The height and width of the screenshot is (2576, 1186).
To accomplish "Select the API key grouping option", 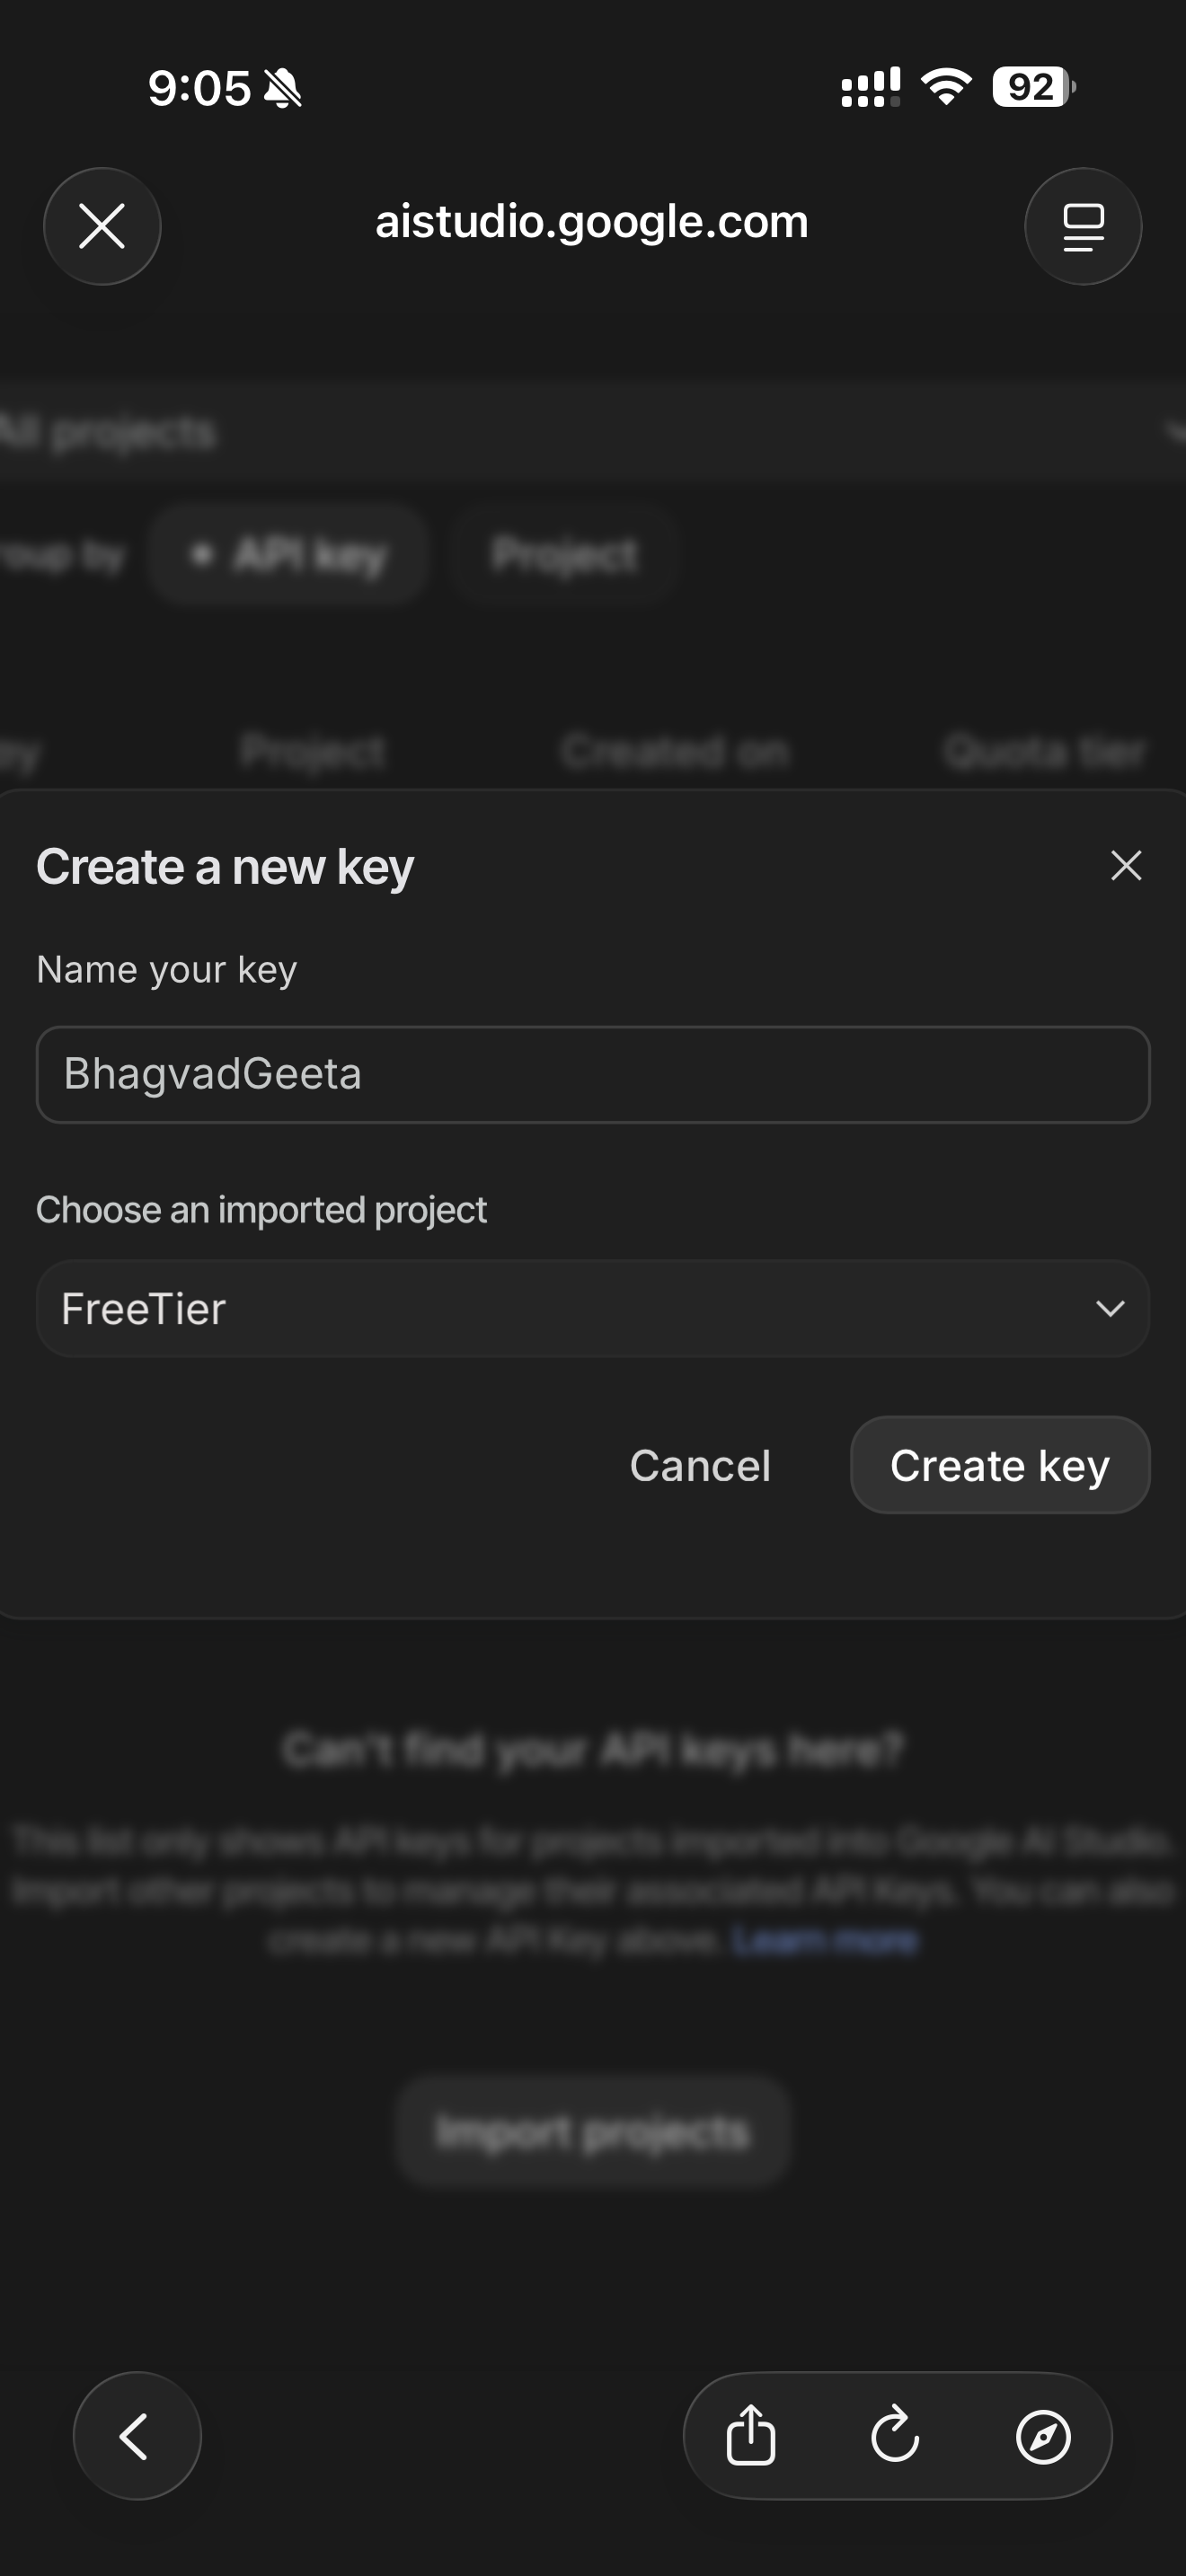I will pyautogui.click(x=288, y=554).
